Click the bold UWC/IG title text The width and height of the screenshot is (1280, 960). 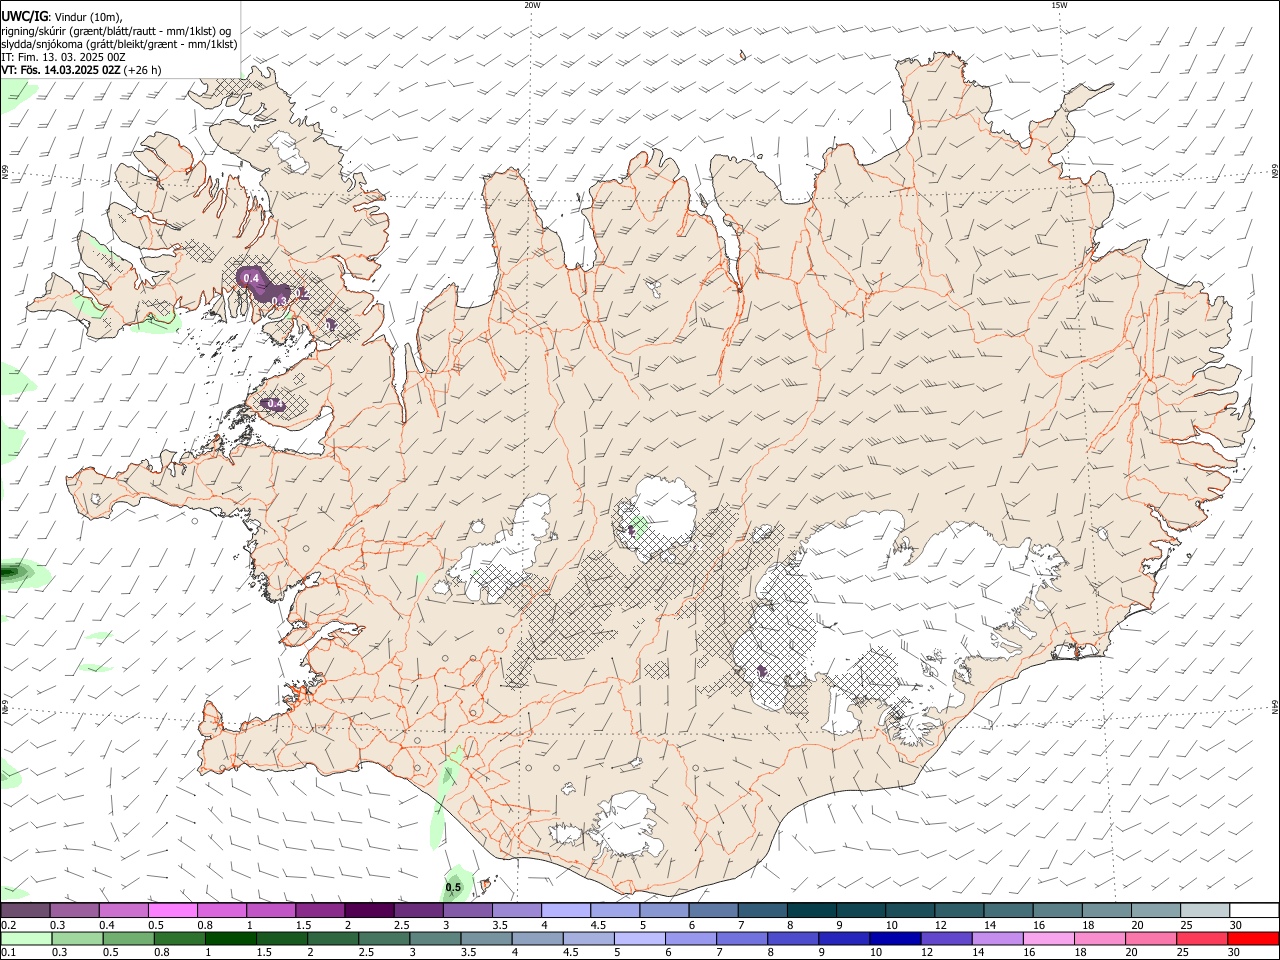click(x=25, y=16)
